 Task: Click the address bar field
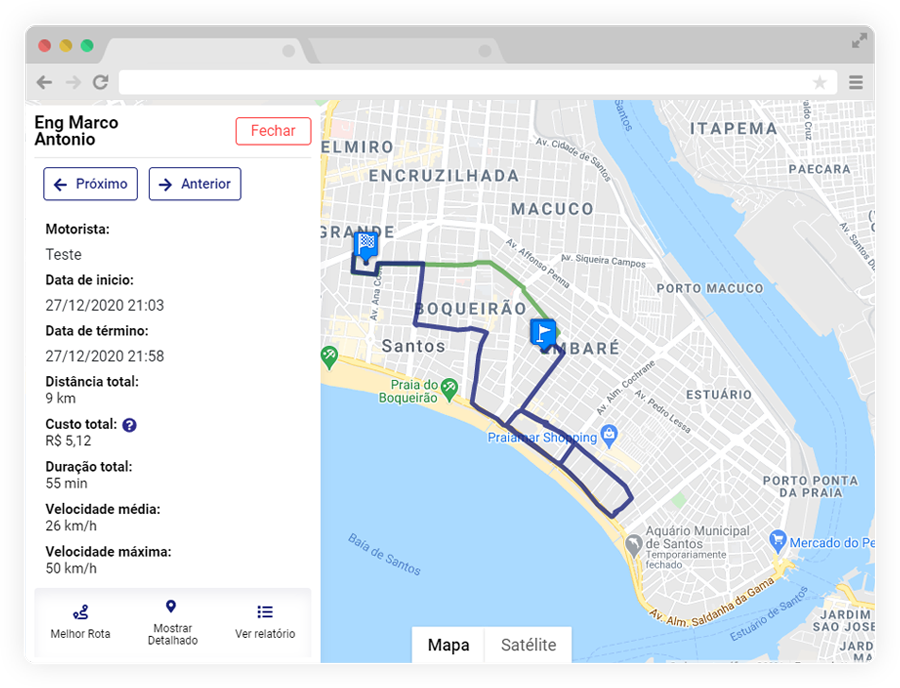point(478,83)
